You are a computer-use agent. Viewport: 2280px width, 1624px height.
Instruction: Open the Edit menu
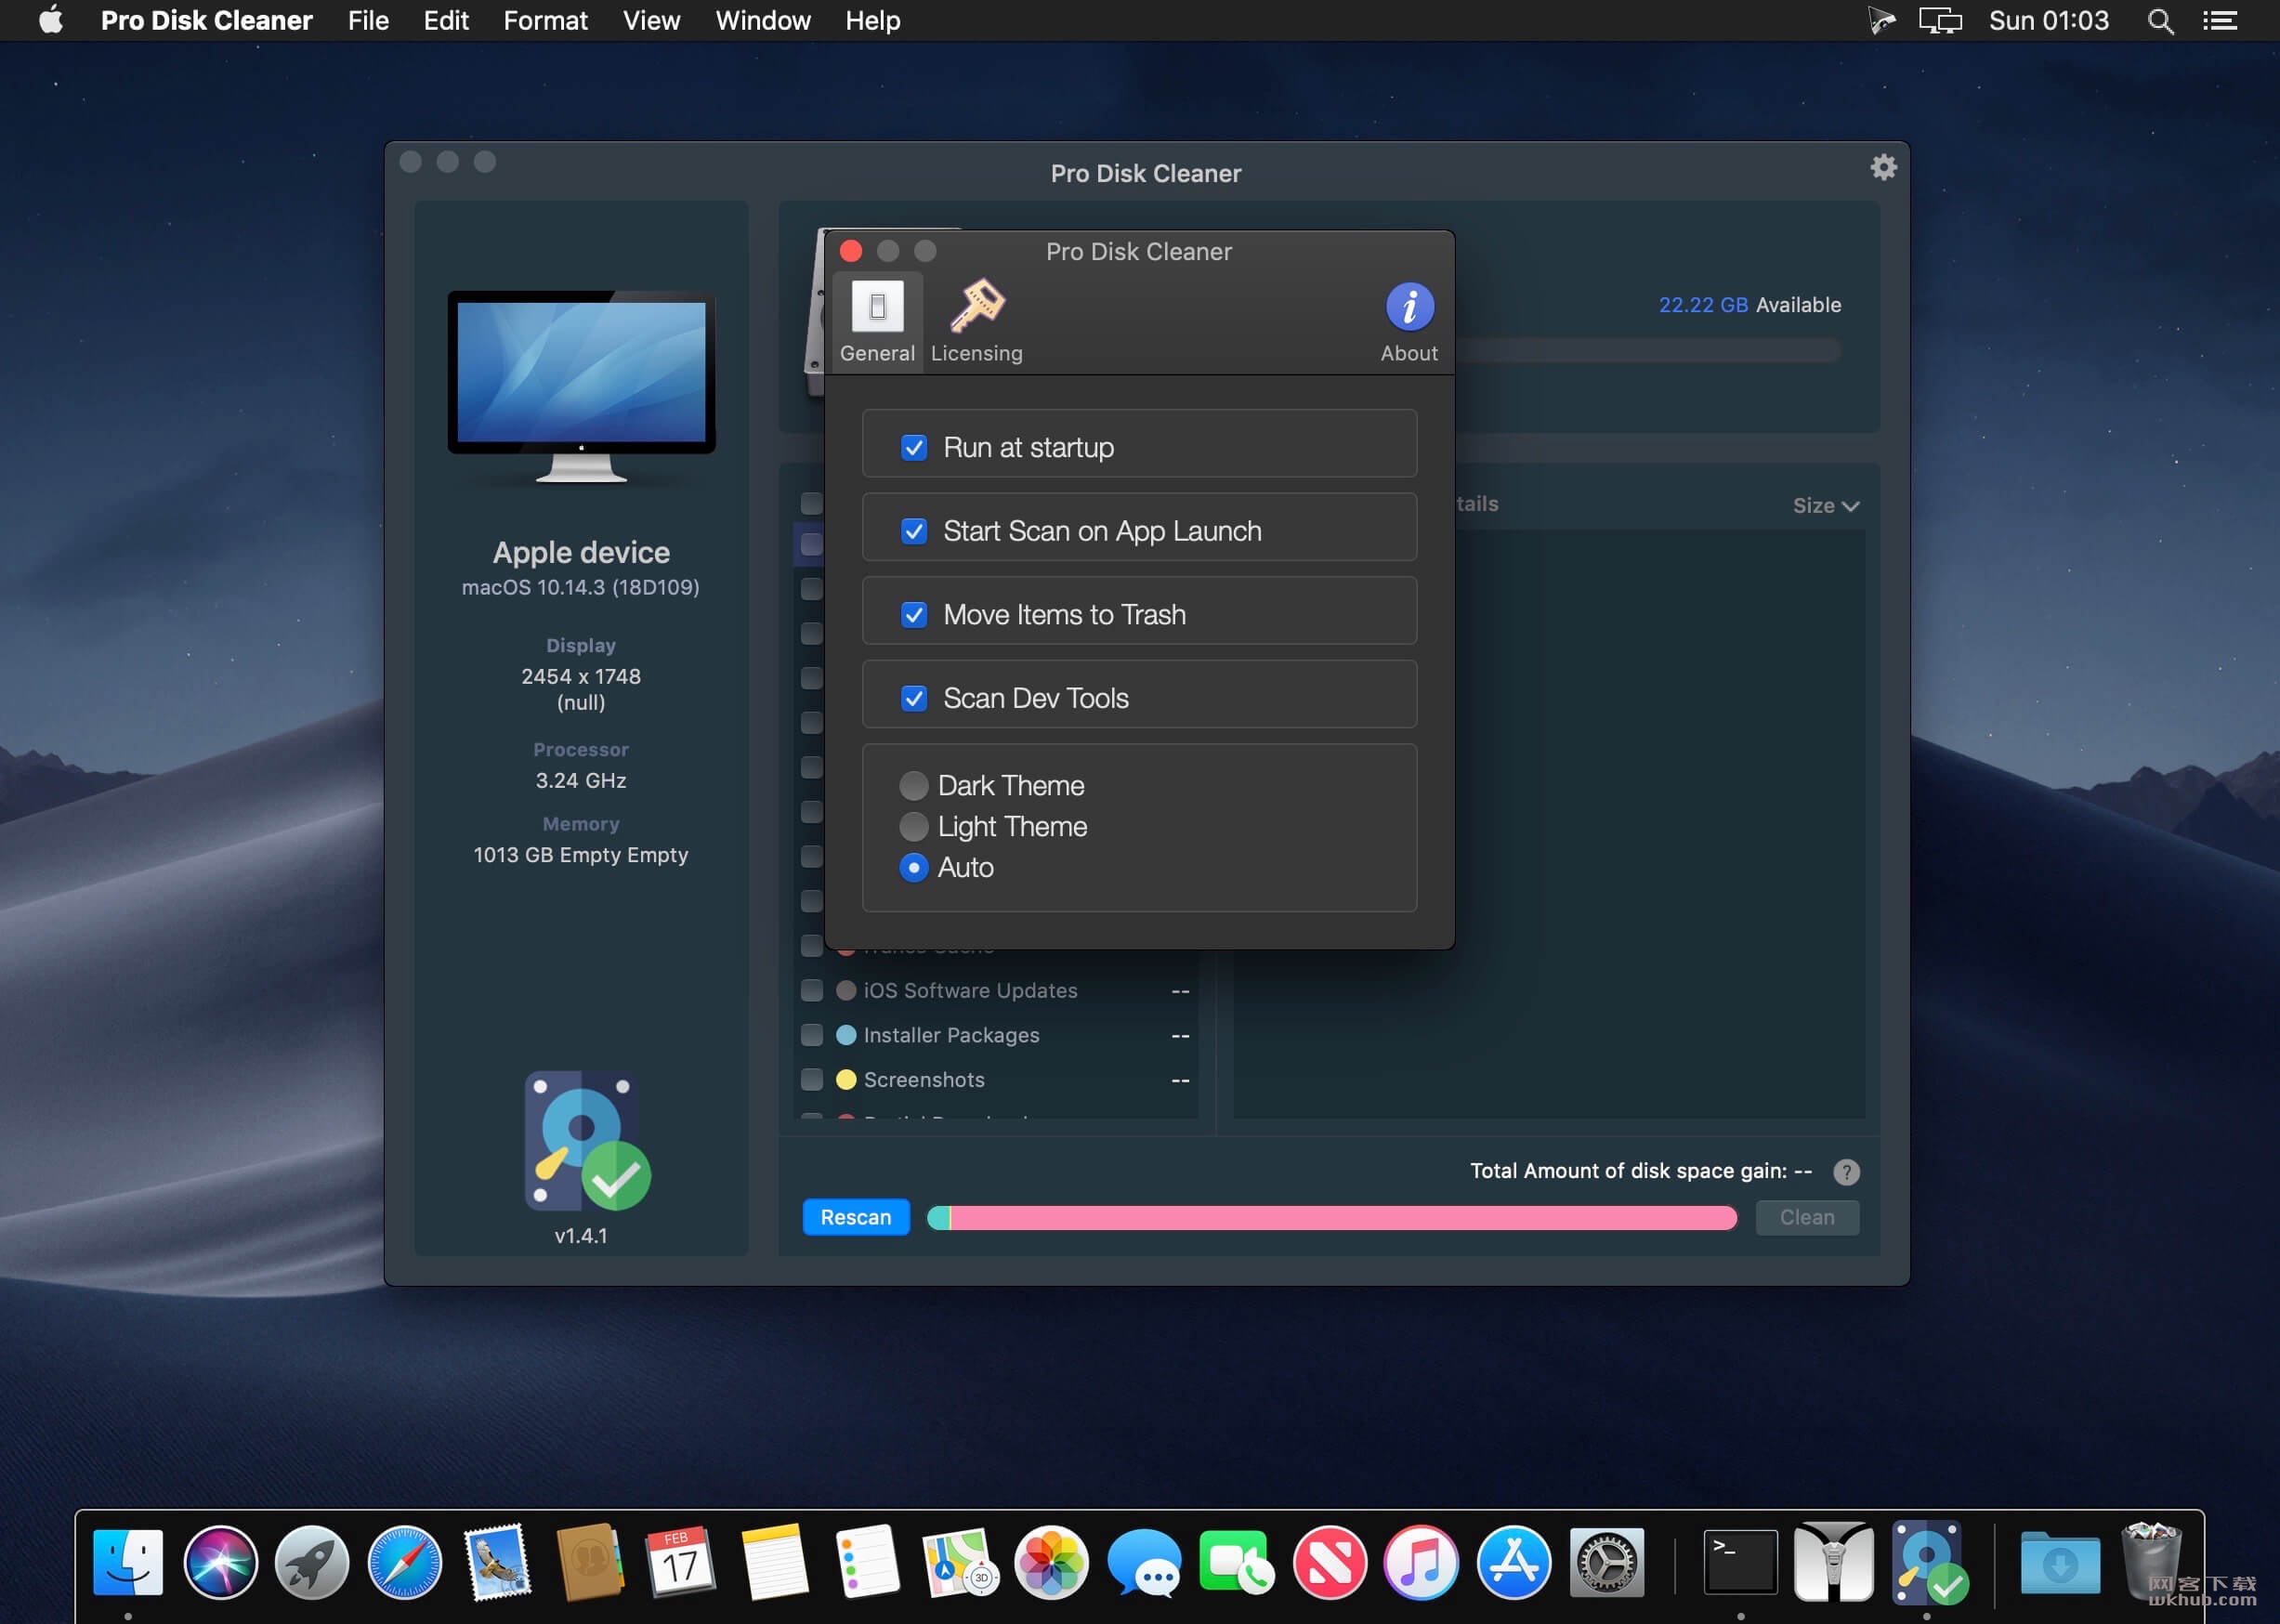[x=446, y=21]
